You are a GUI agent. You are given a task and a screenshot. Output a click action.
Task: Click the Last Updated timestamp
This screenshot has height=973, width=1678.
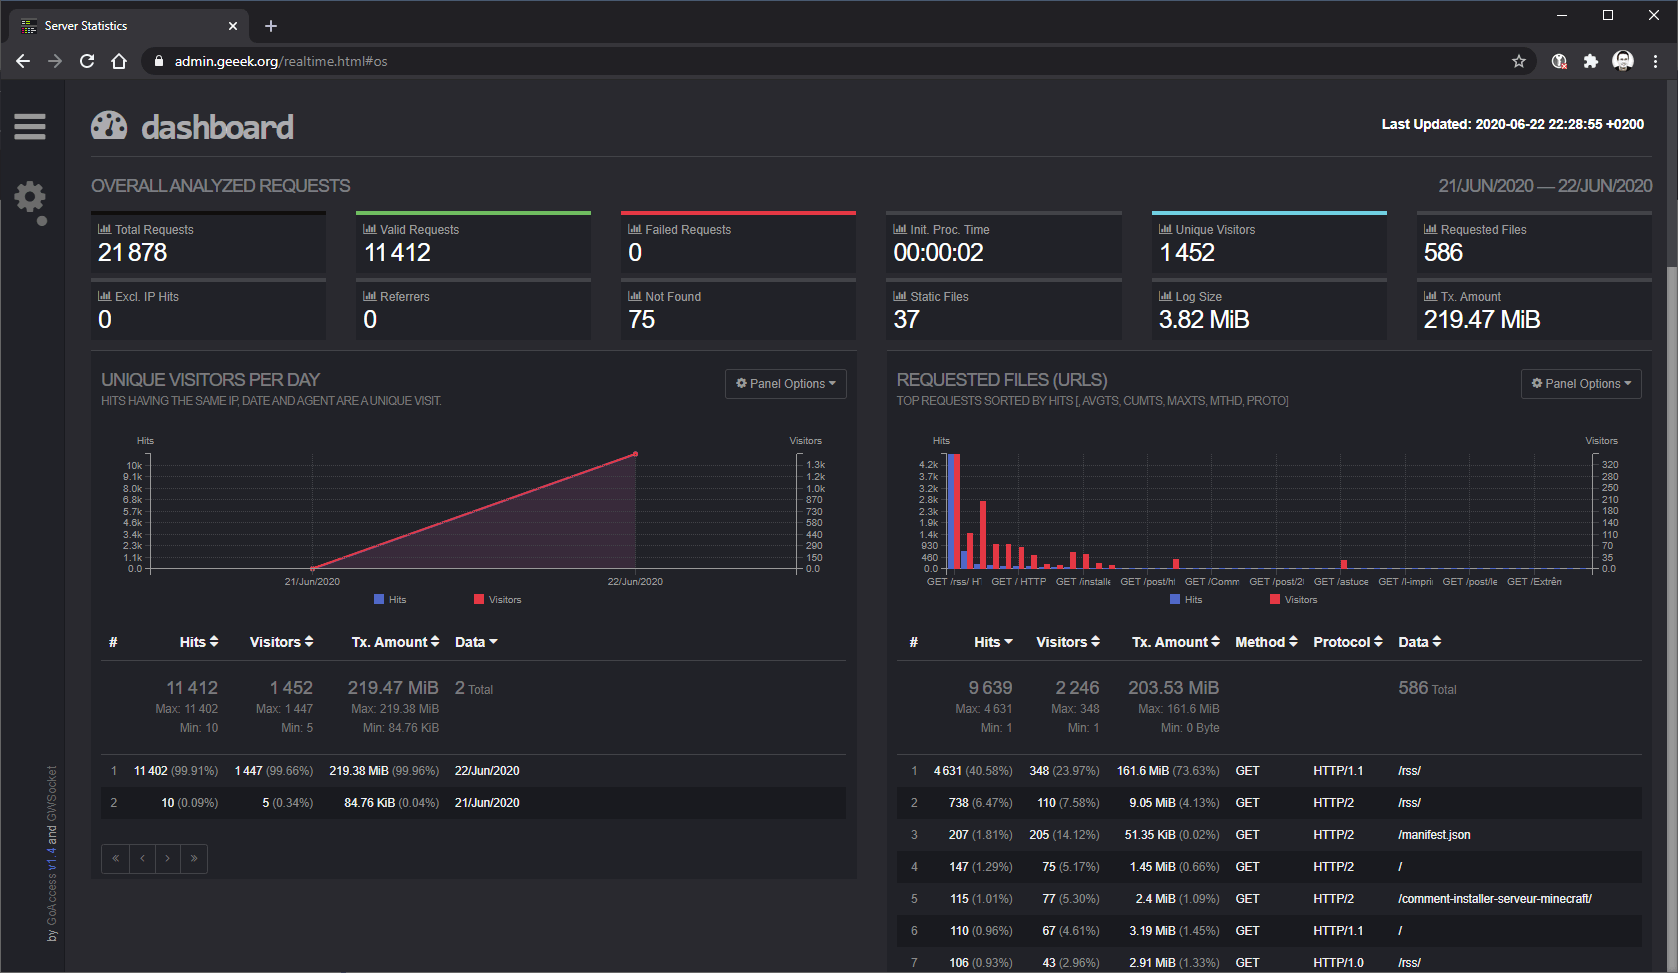coord(1512,124)
